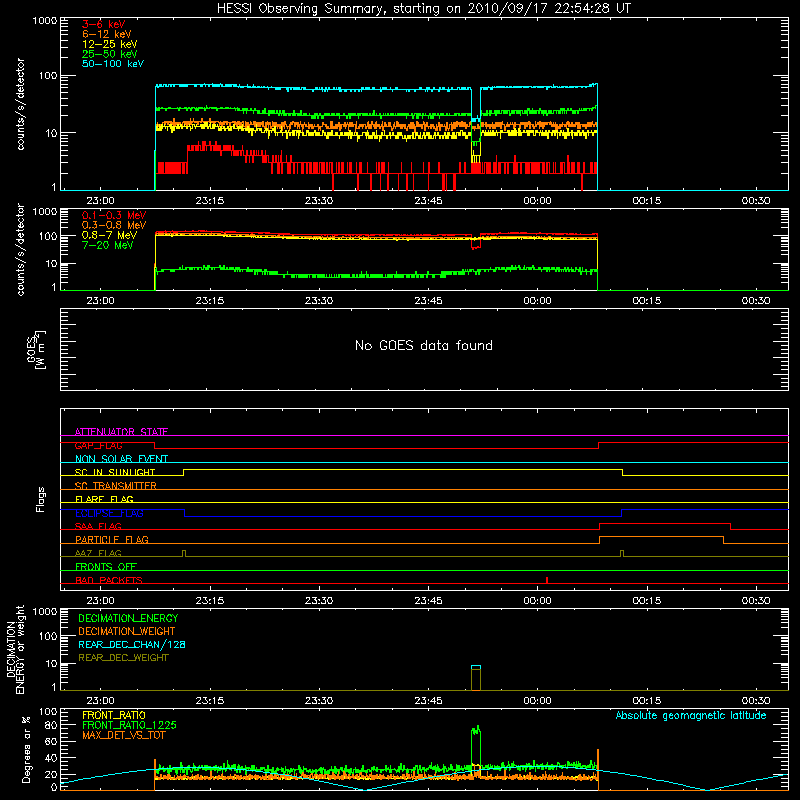Viewport: 800px width, 800px height.
Task: Click the FRONT_RATIO_1225 legend label
Action: coord(129,725)
